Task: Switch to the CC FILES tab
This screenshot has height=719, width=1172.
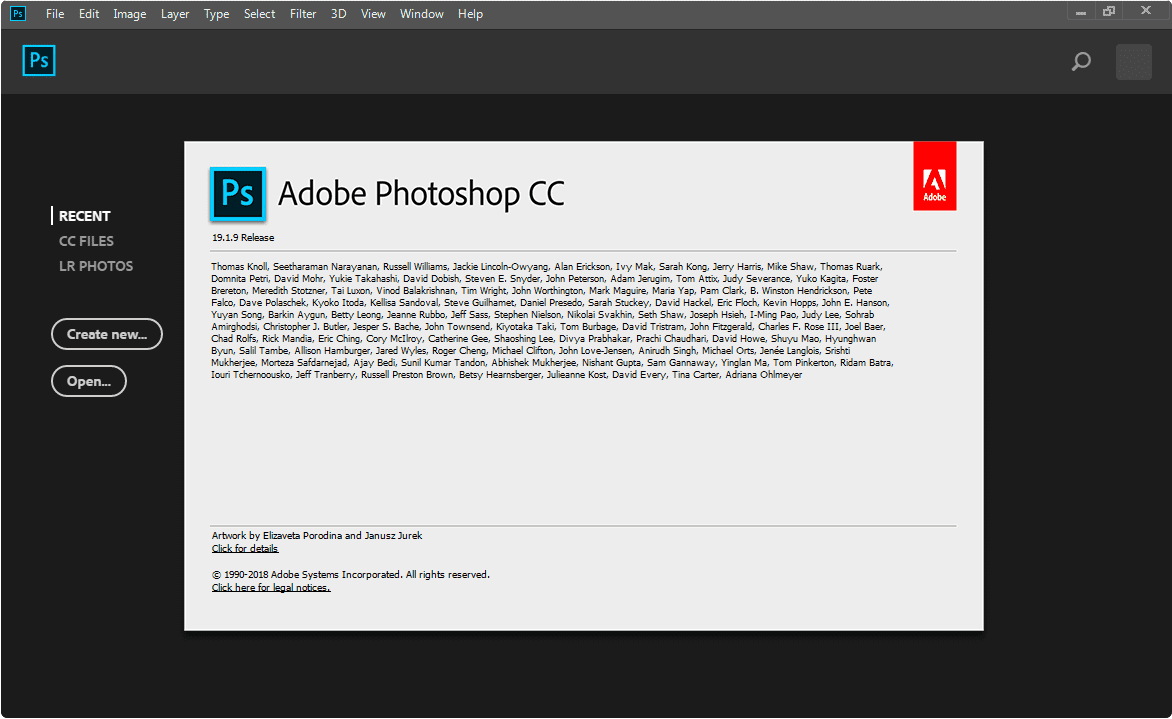Action: click(x=86, y=241)
